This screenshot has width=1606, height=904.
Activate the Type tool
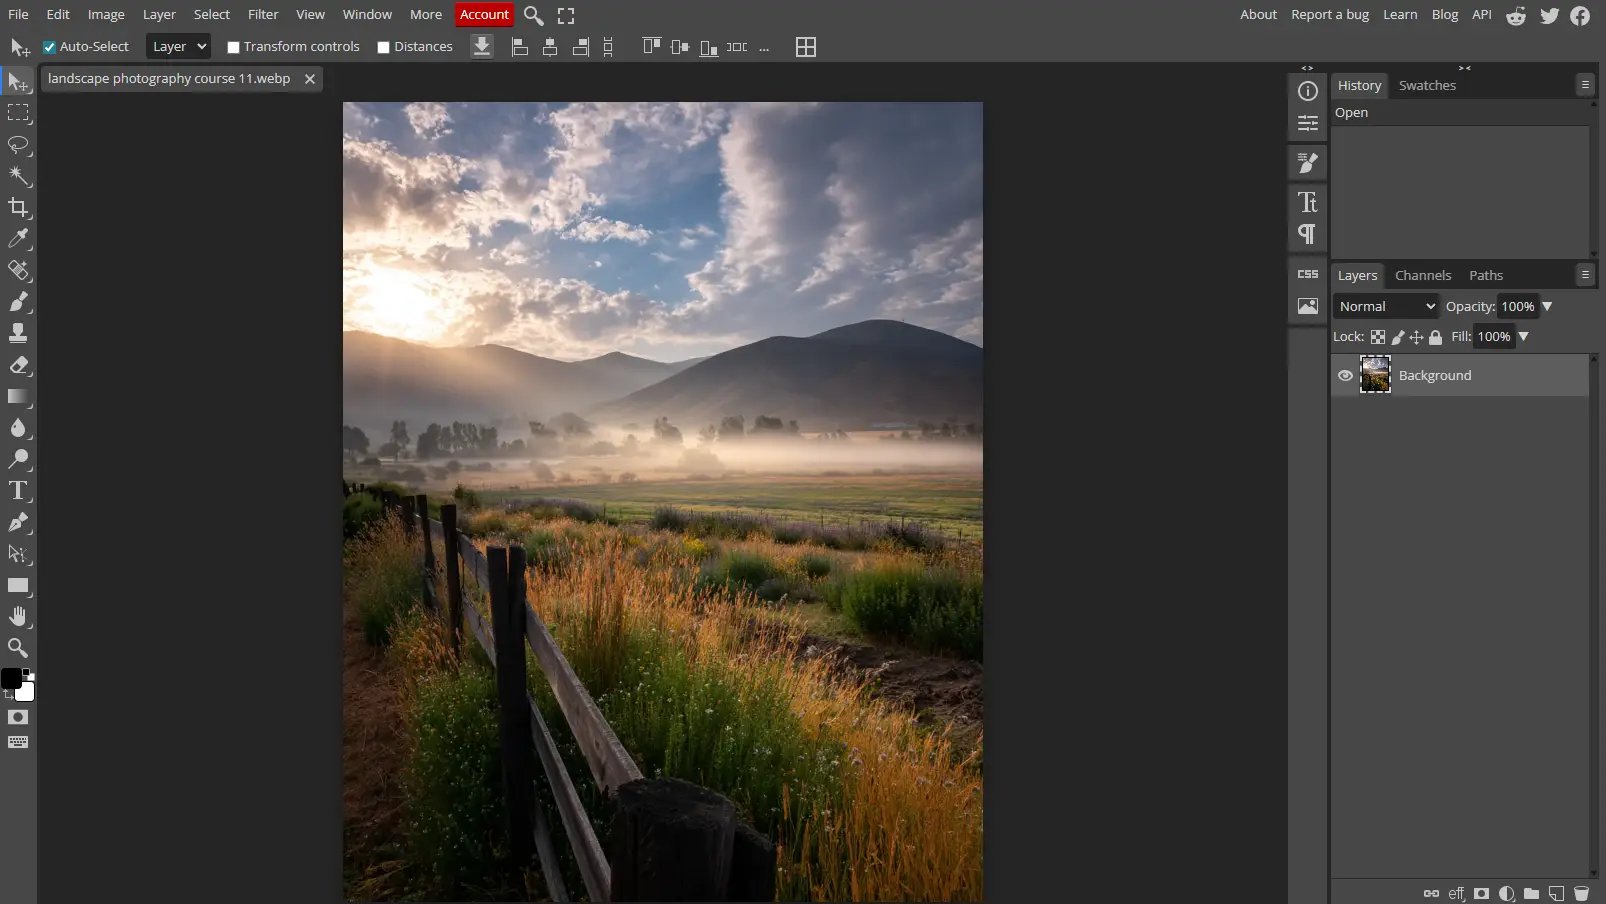[18, 491]
